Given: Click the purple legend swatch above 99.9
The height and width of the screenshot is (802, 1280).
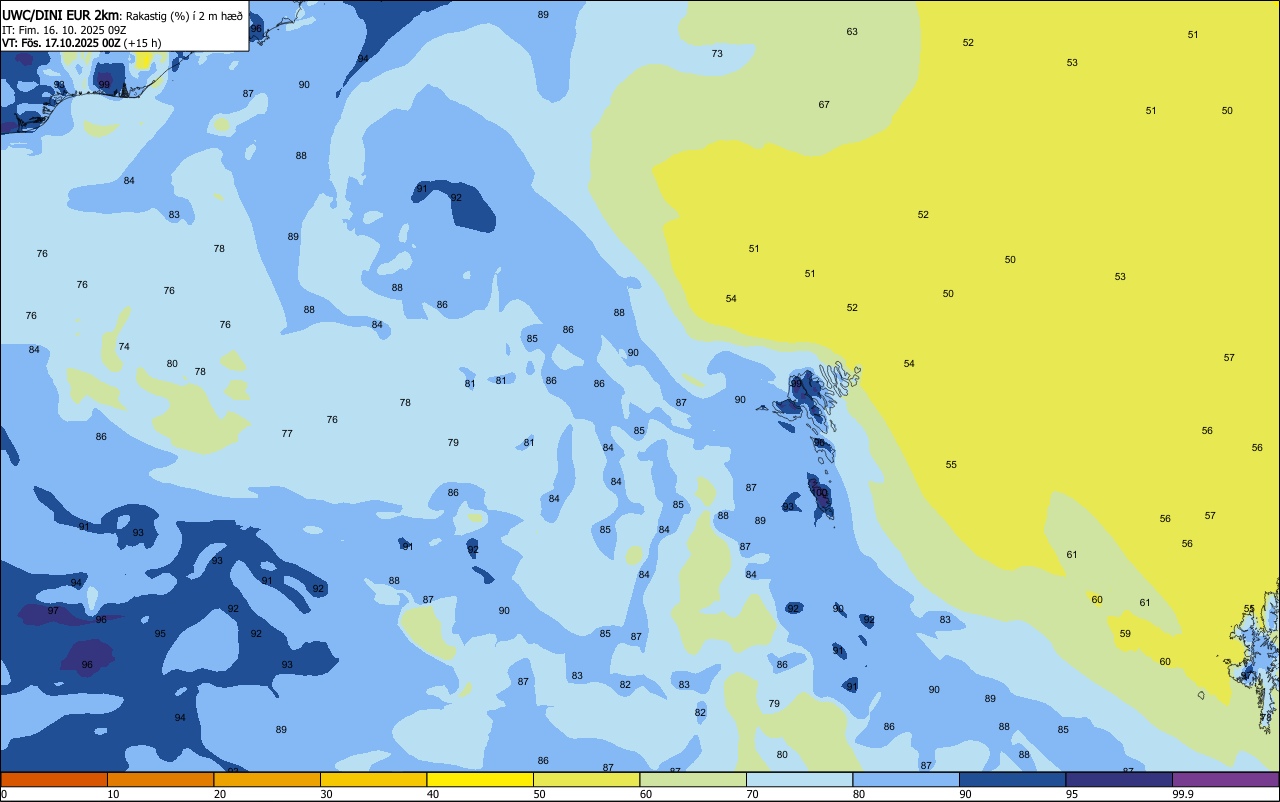Looking at the screenshot, I should (x=1225, y=779).
